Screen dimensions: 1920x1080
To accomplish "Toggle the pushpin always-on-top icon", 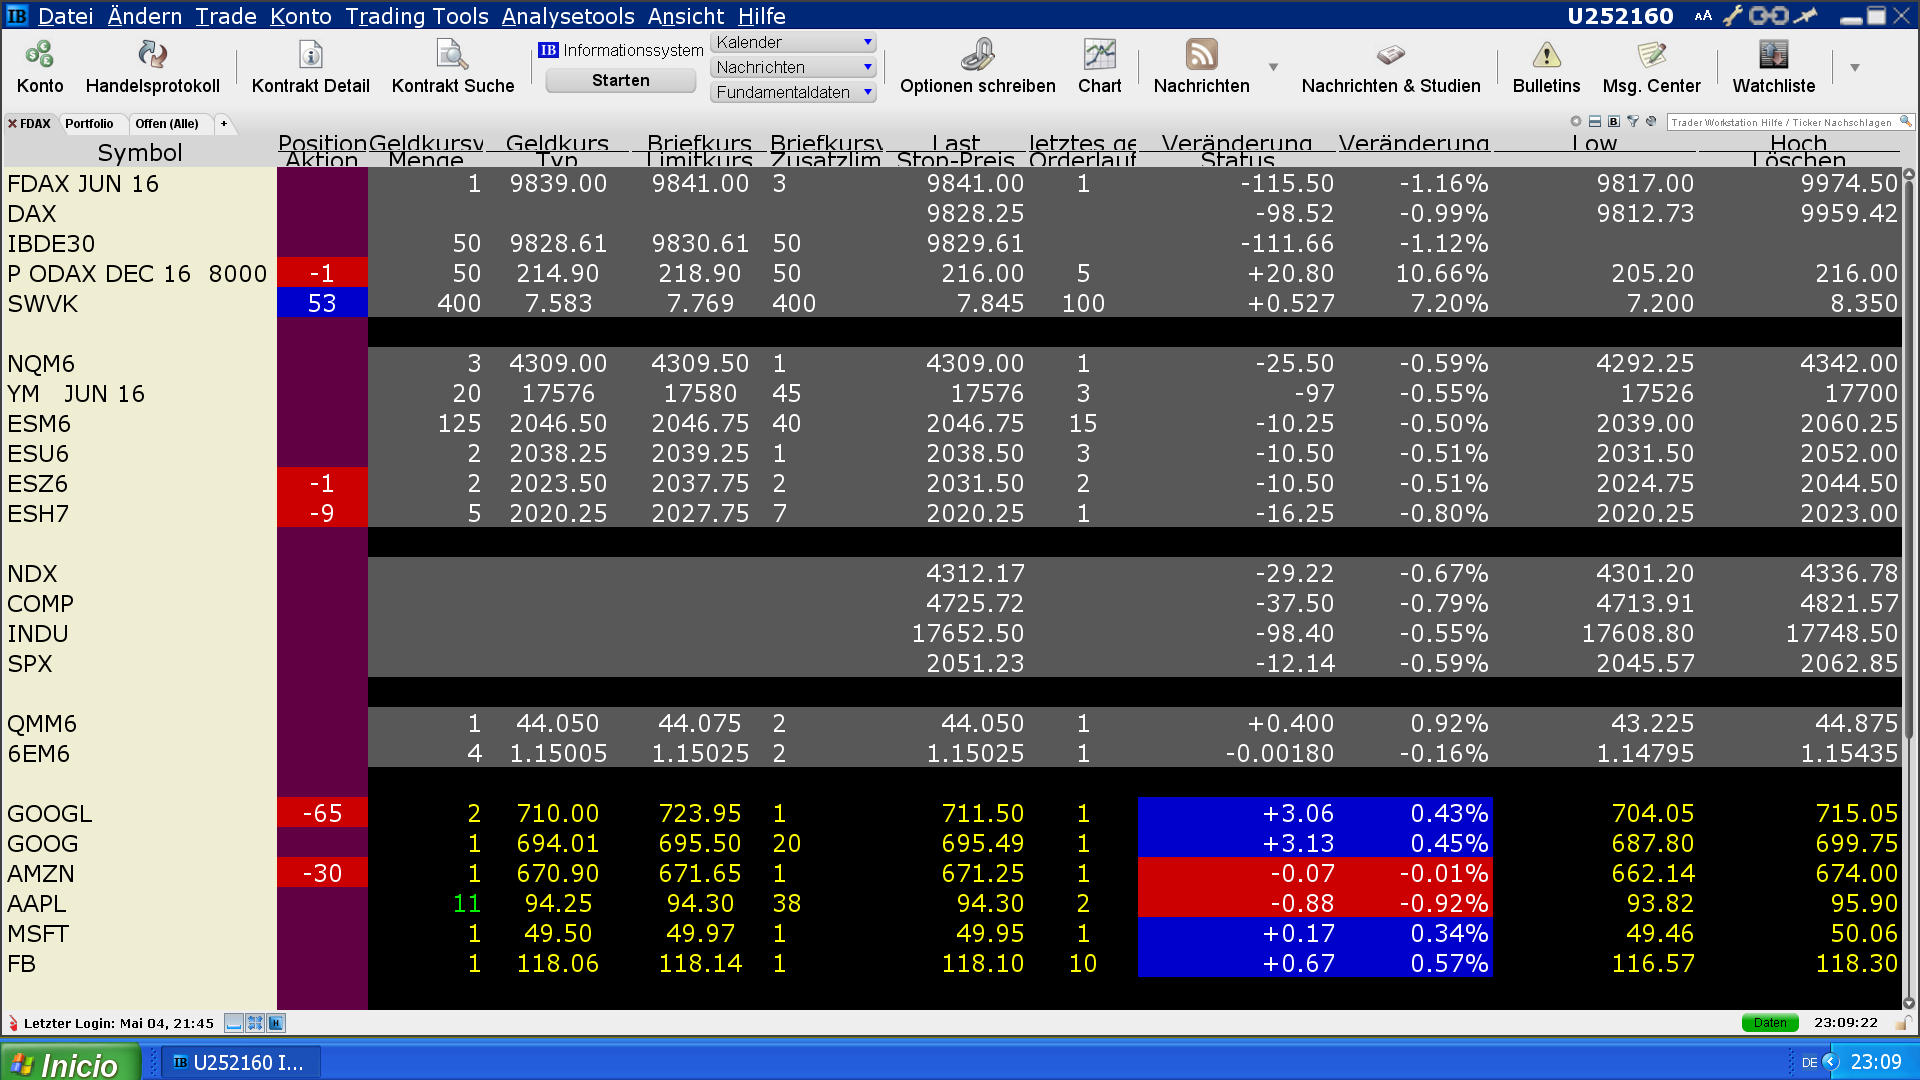I will [x=1806, y=16].
